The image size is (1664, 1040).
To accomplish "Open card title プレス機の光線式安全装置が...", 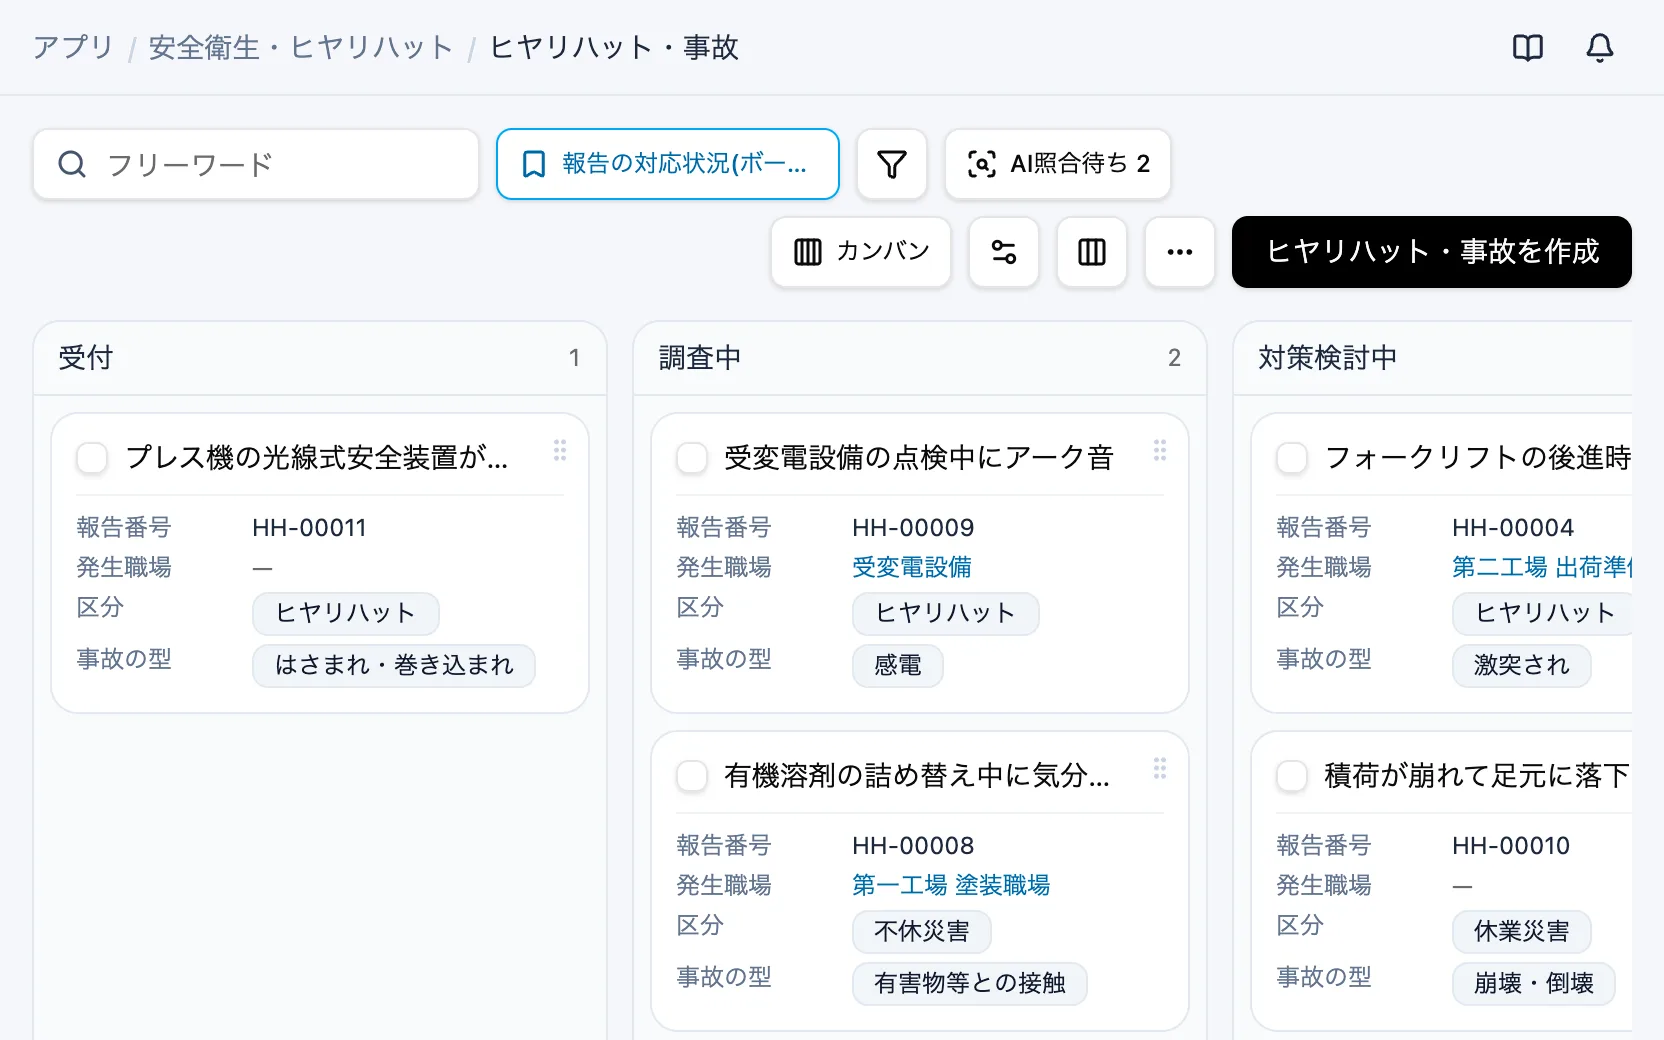I will point(317,458).
